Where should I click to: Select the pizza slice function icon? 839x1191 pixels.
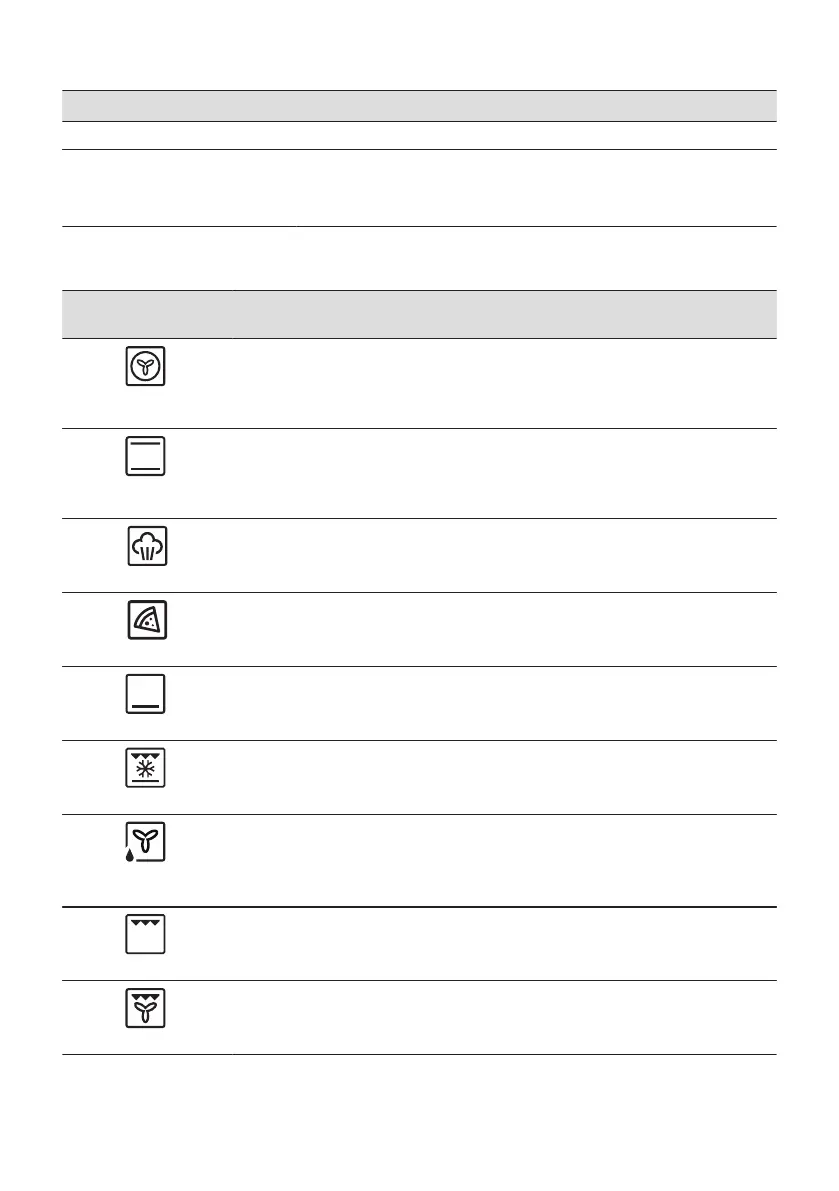pyautogui.click(x=147, y=620)
